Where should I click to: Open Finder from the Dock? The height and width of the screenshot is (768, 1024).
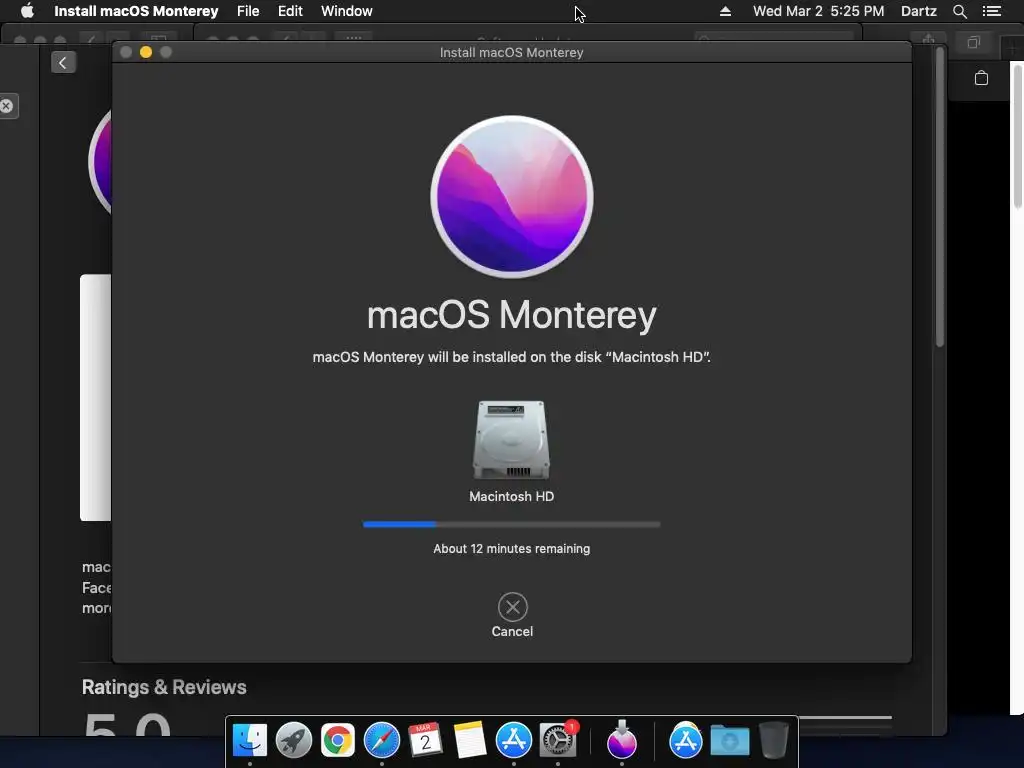[x=249, y=741]
